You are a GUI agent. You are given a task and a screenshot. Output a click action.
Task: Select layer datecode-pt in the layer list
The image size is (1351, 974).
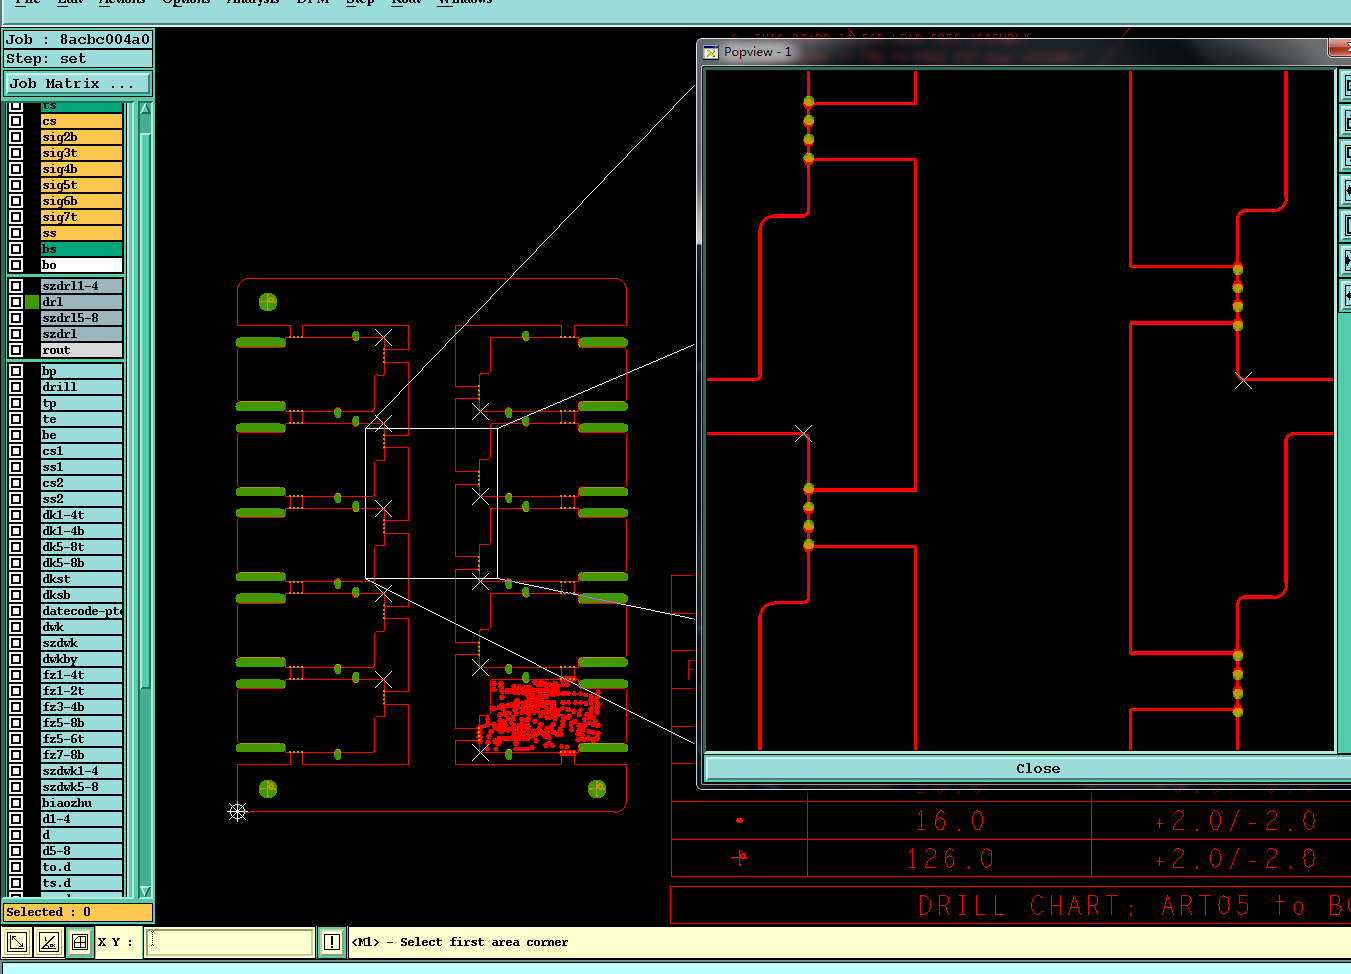[81, 611]
